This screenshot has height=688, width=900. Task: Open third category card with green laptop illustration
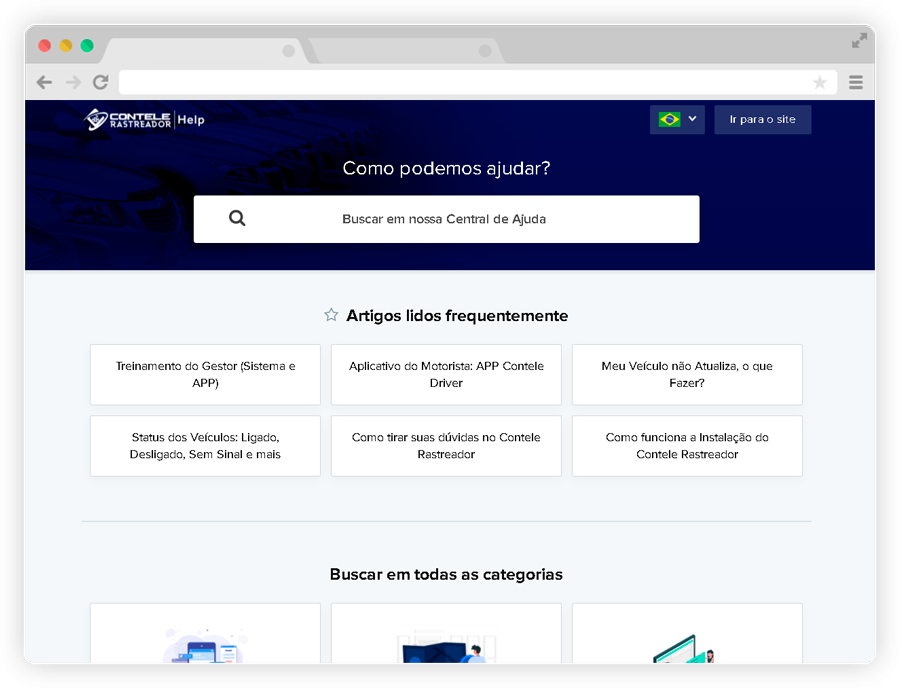pyautogui.click(x=687, y=633)
